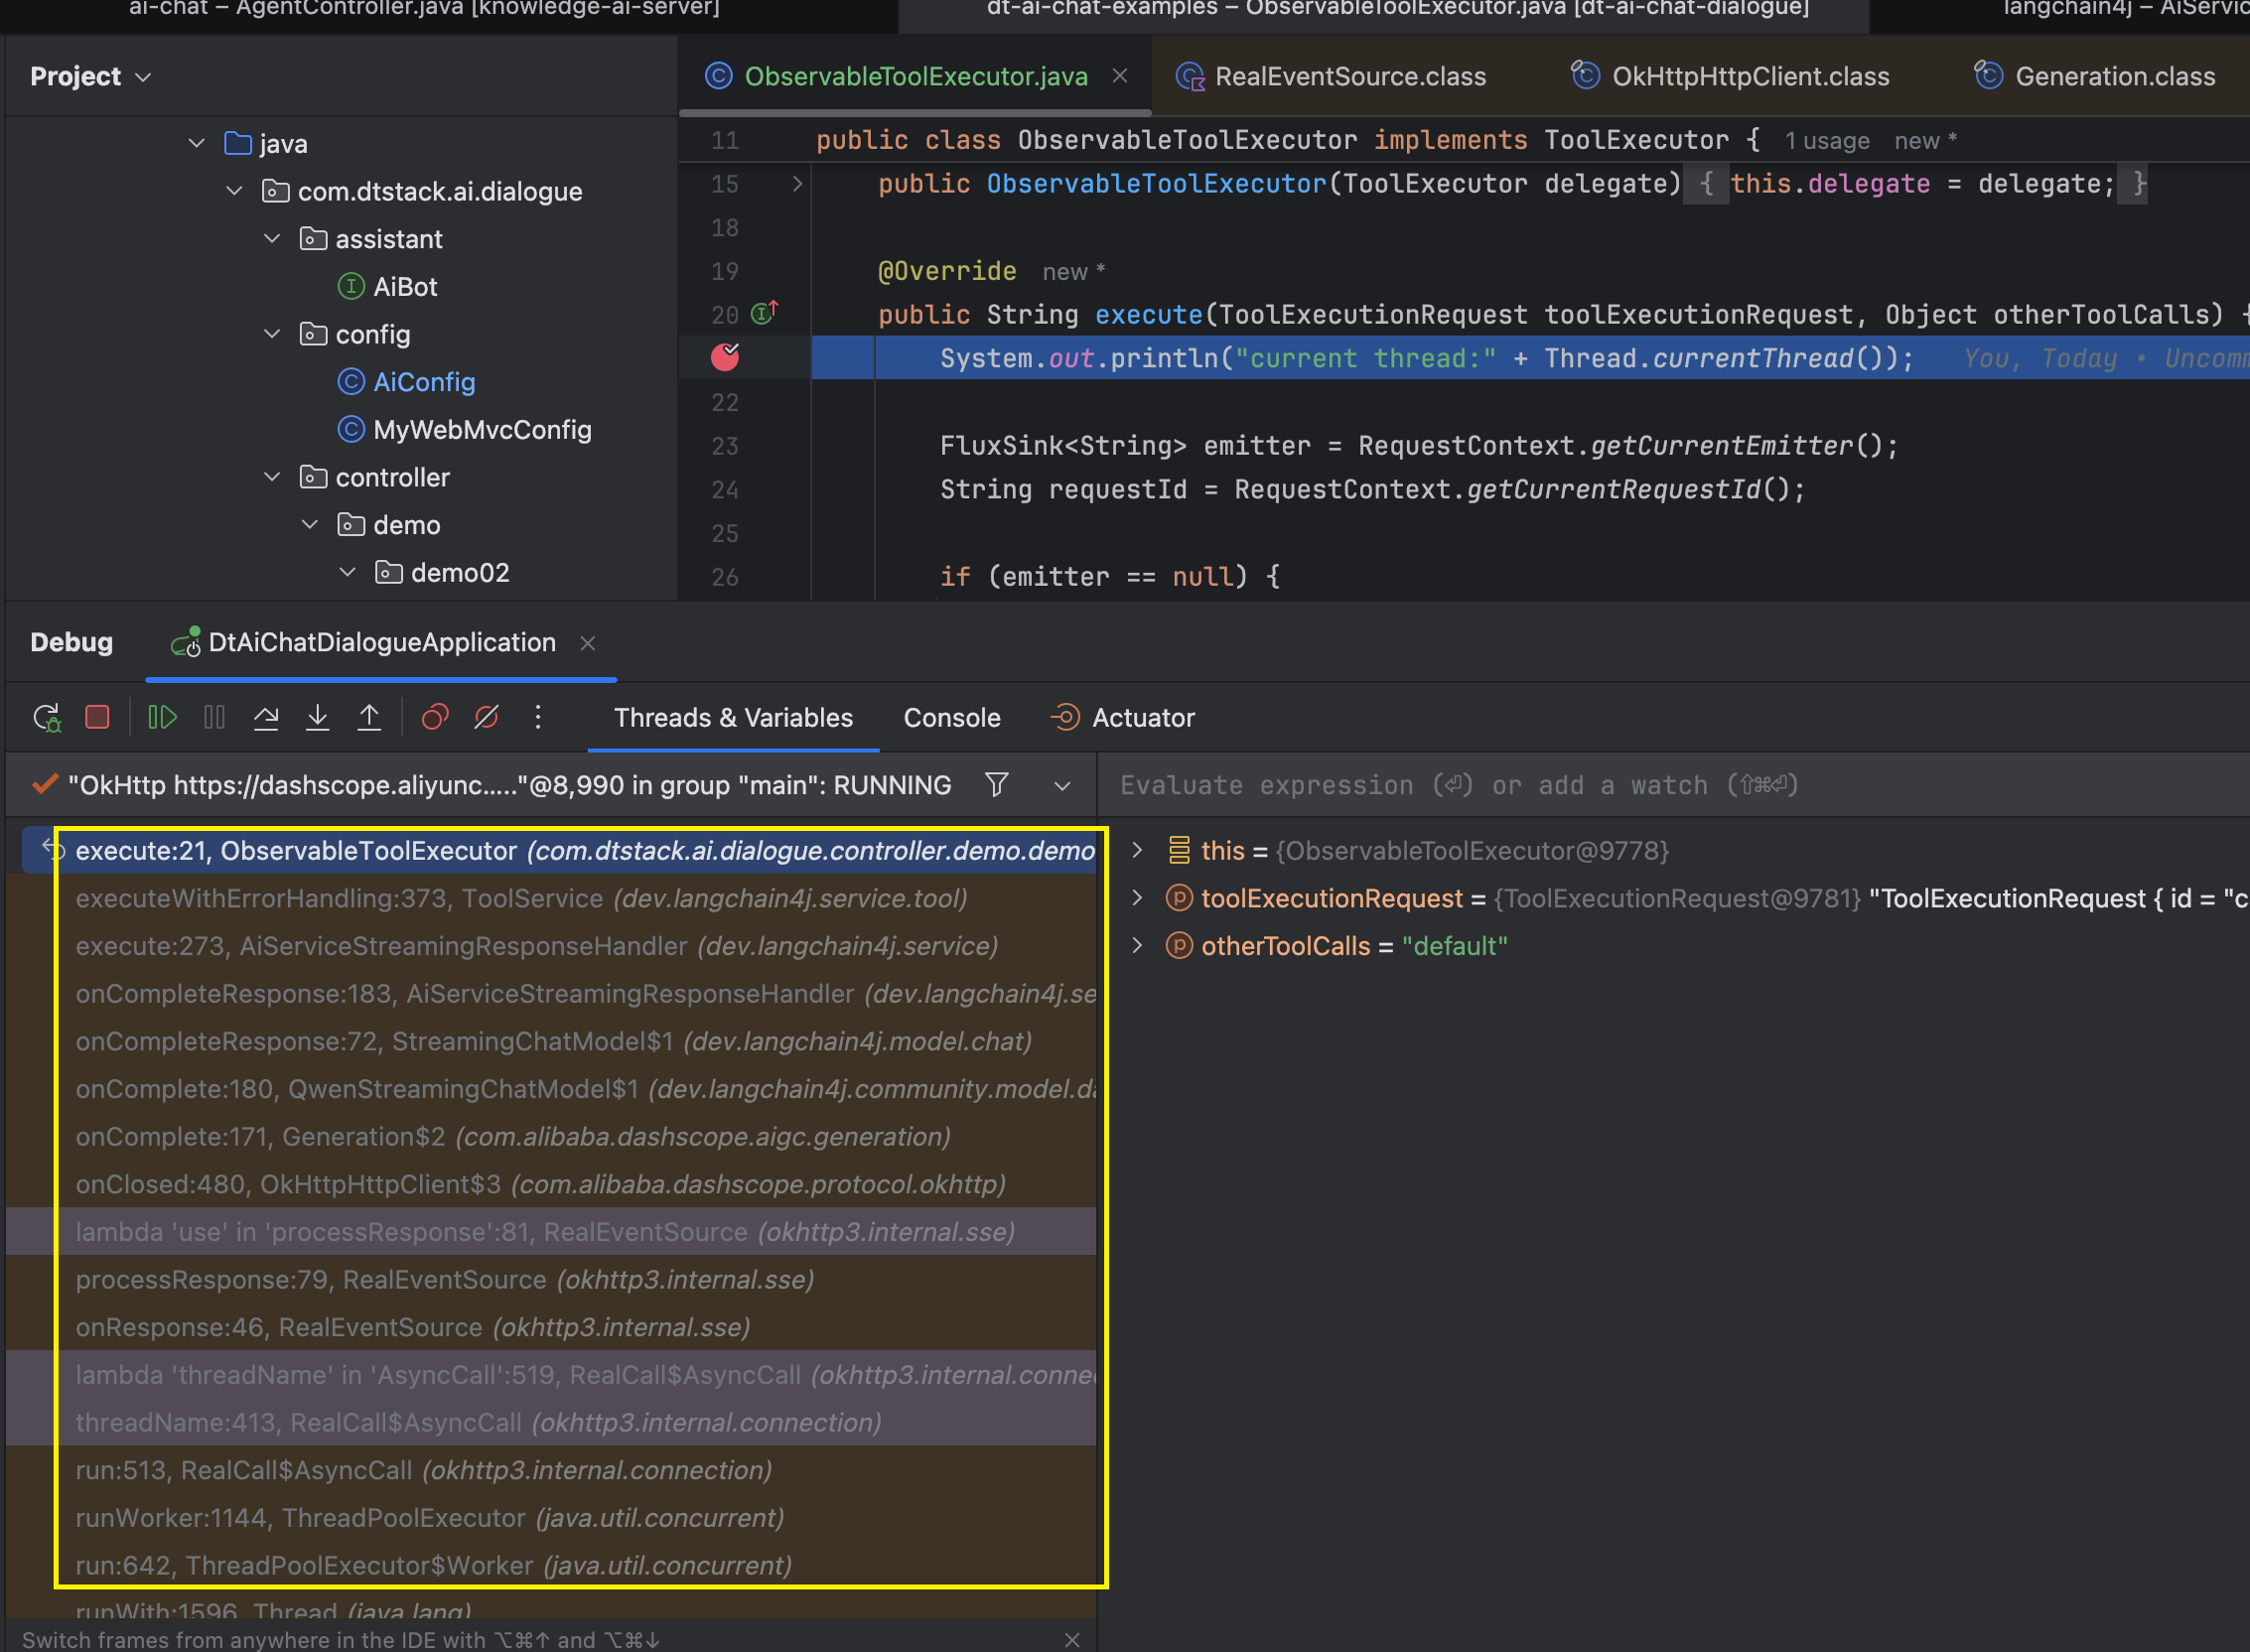Select MyWebMvcConfig in project tree
This screenshot has width=2250, height=1652.
(465, 430)
